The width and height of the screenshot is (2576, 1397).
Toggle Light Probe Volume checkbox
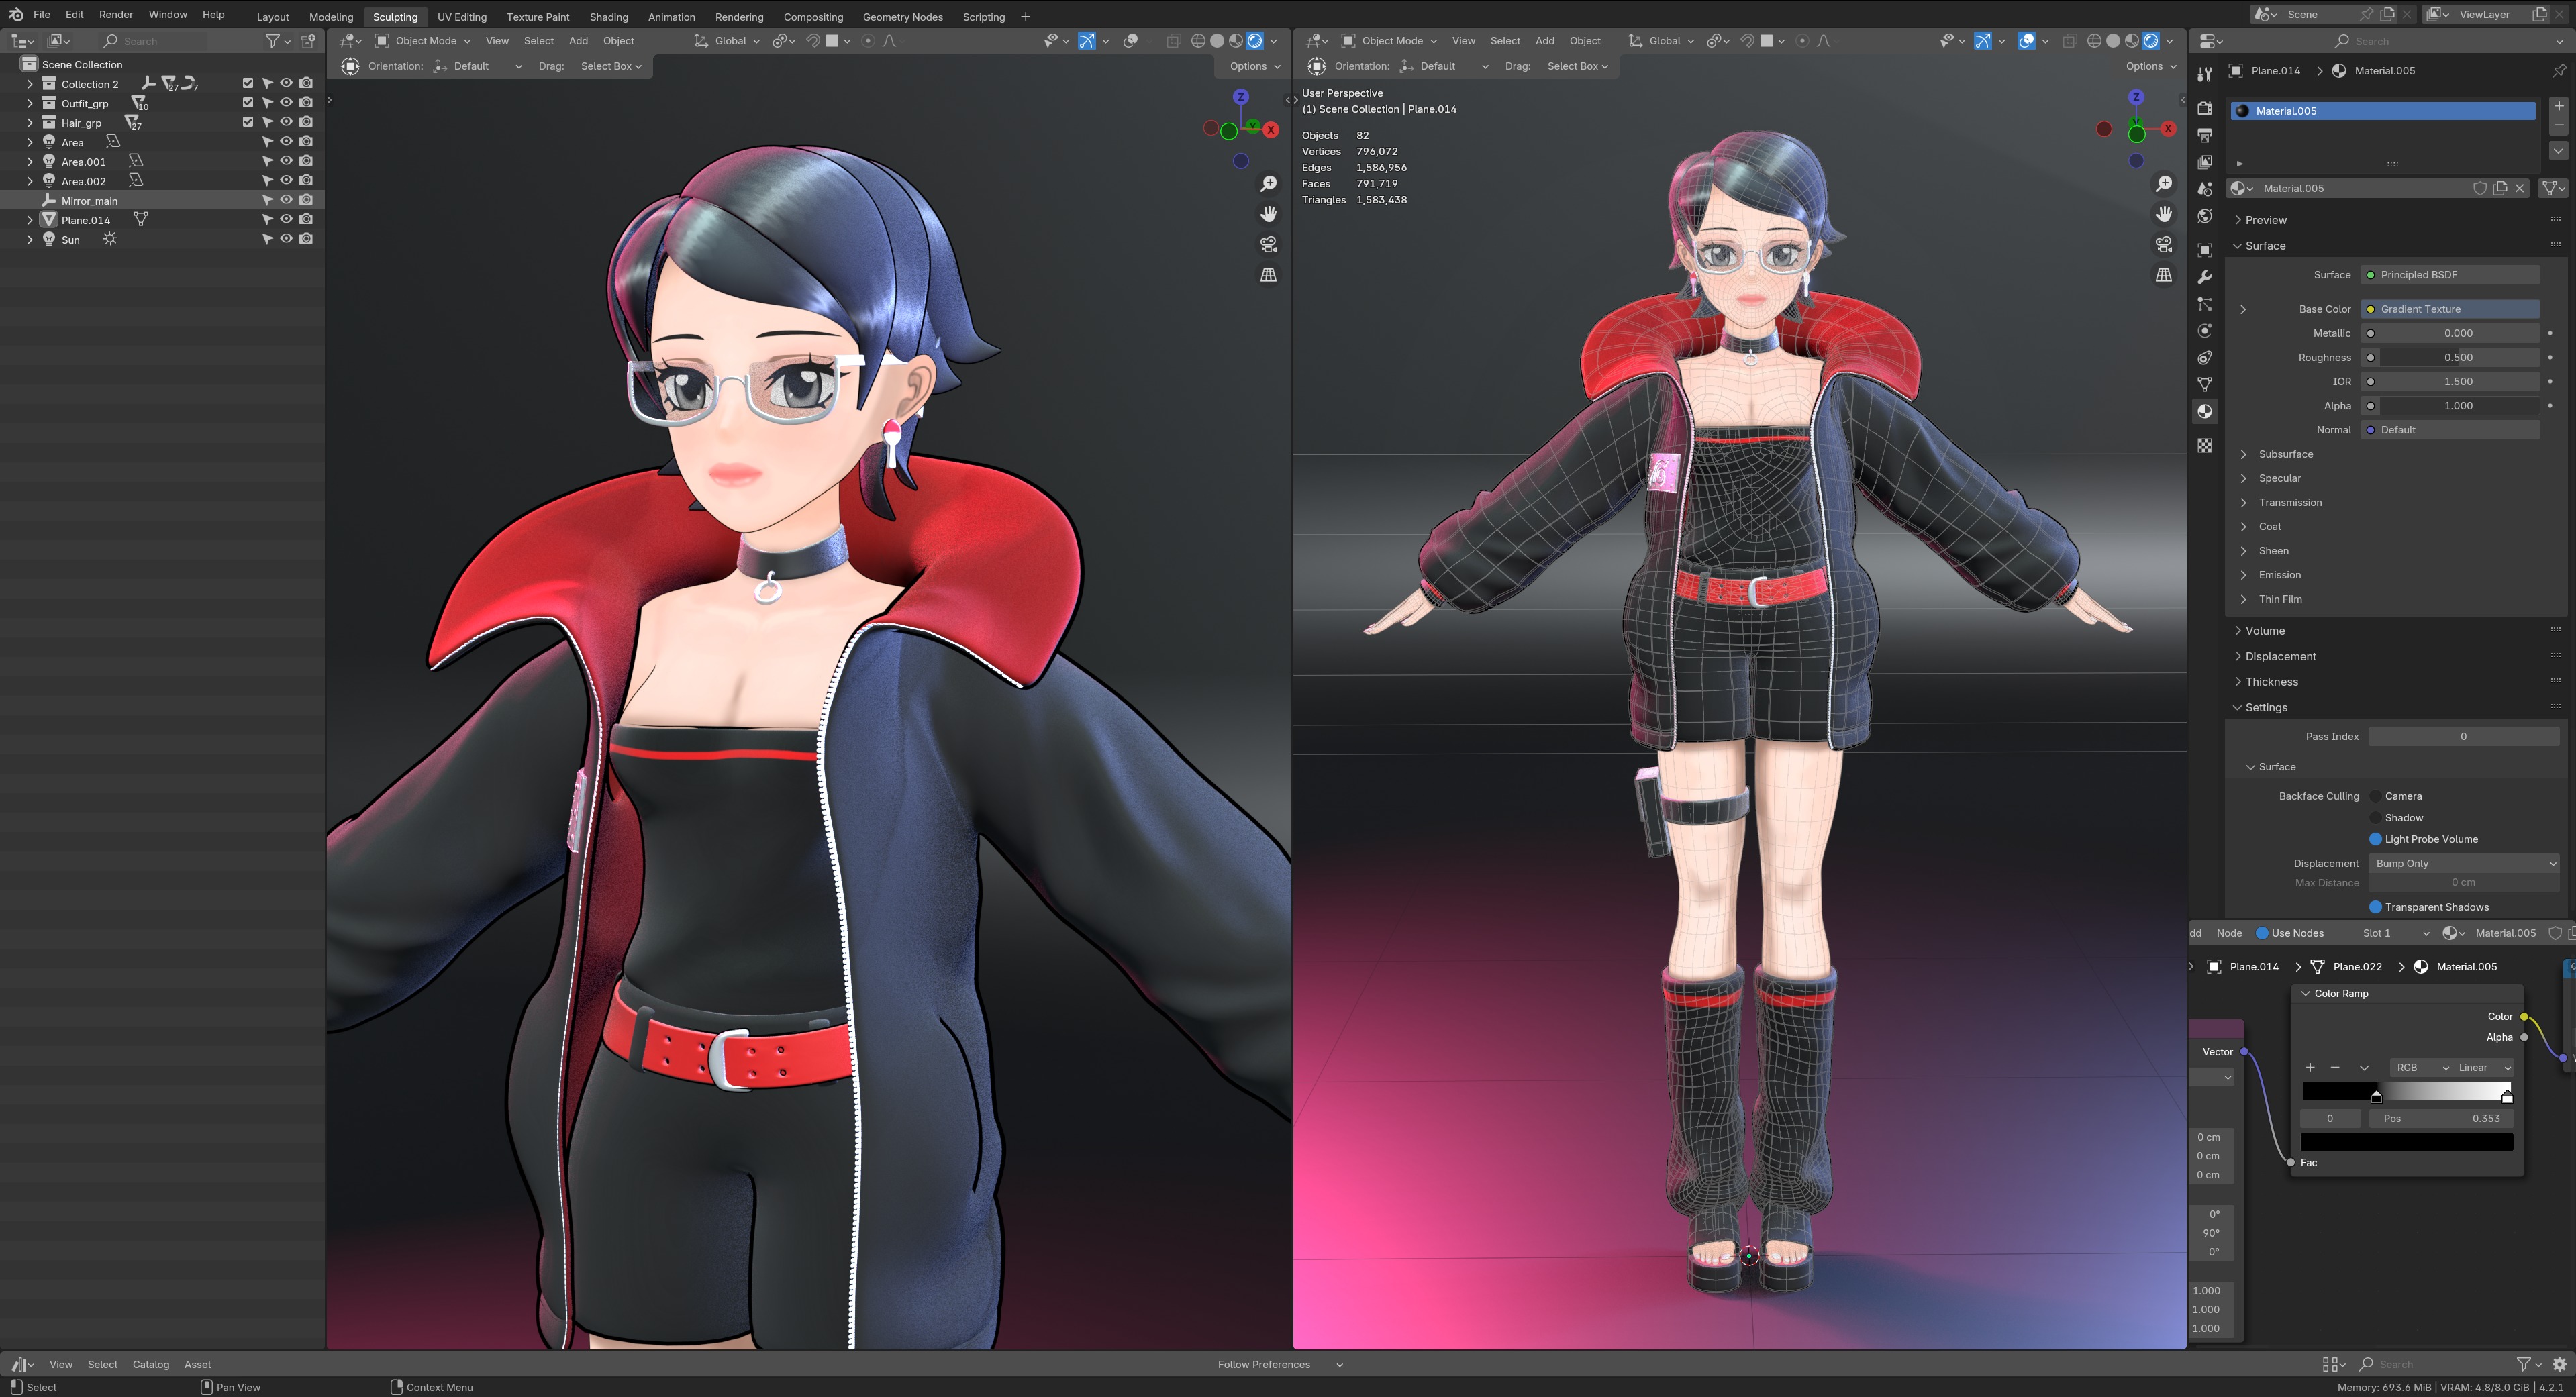click(2375, 839)
